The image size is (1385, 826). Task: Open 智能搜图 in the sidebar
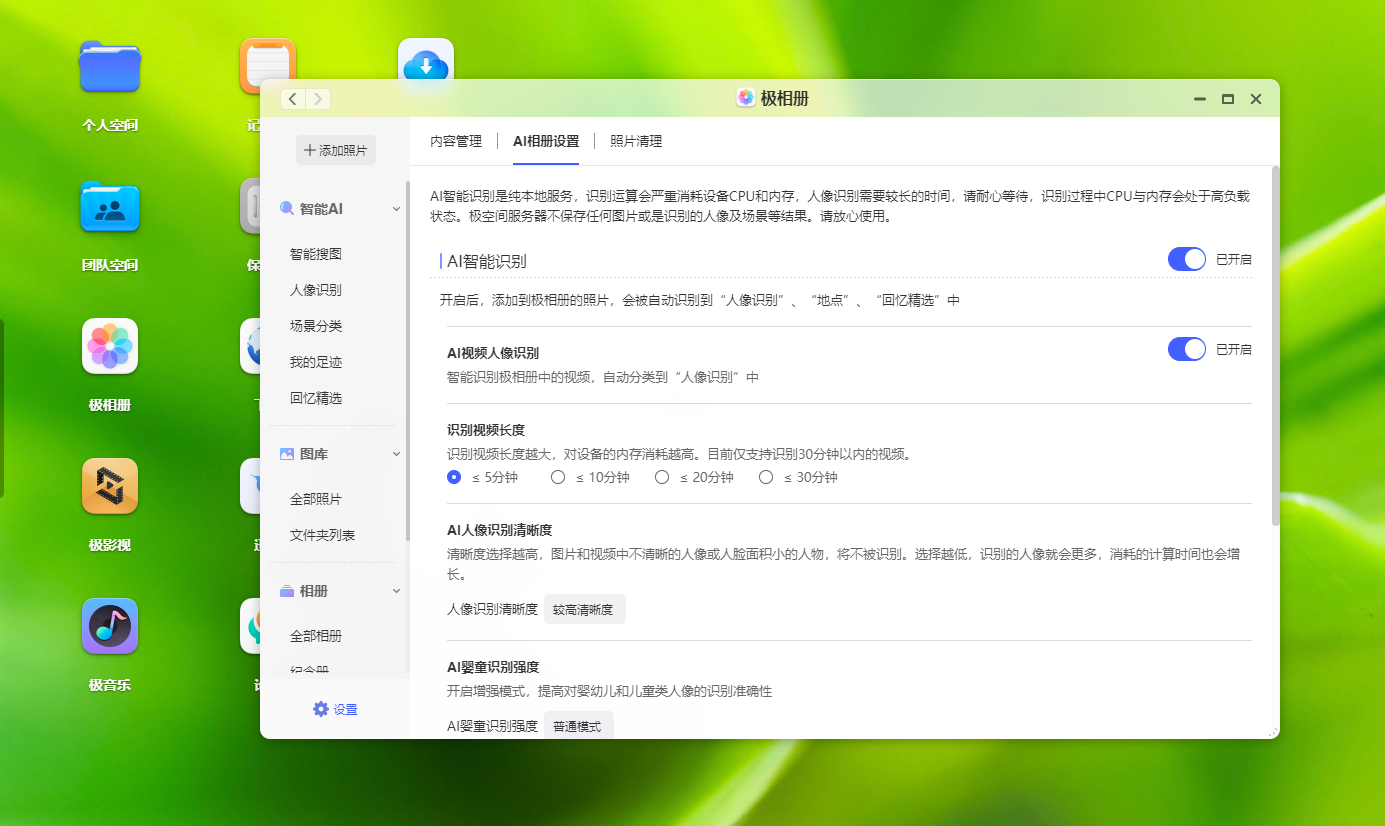[316, 254]
